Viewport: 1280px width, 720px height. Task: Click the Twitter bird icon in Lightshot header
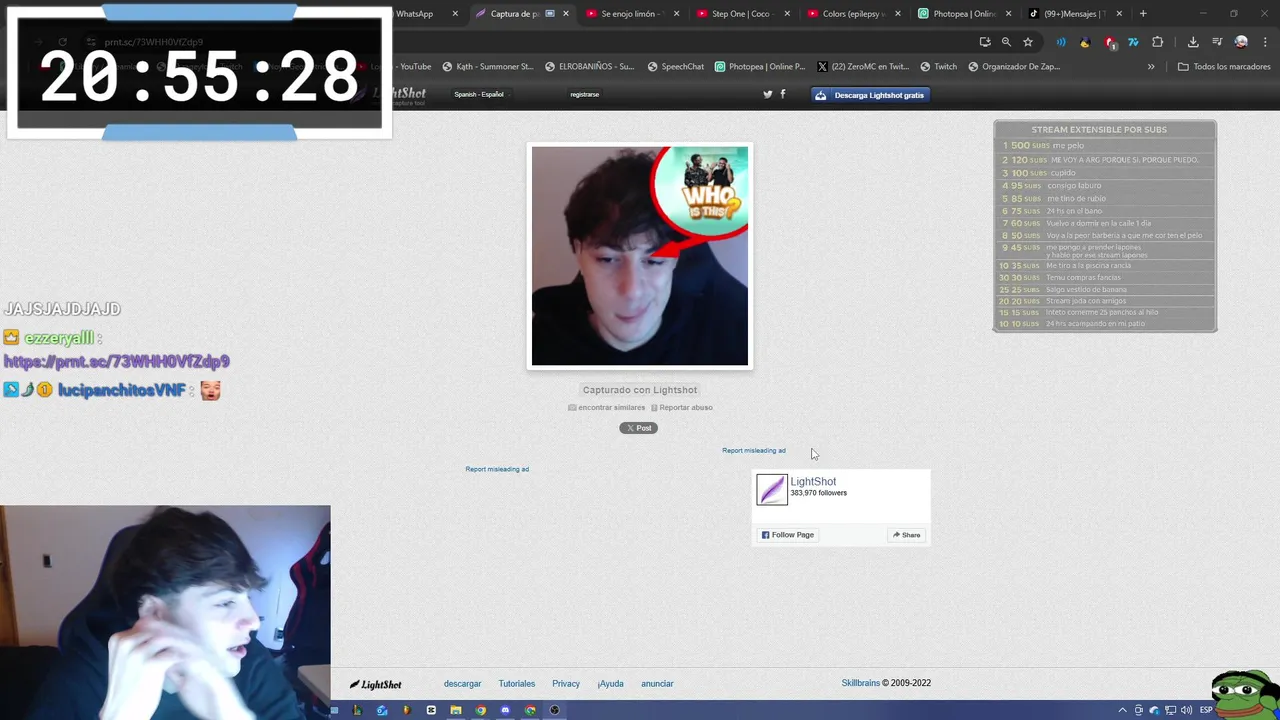[x=768, y=94]
